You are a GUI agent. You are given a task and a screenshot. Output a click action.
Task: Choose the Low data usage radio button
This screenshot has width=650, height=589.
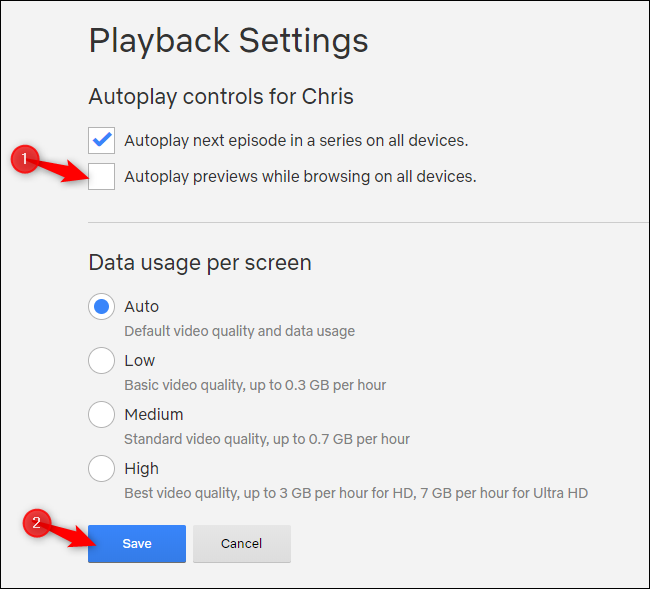click(x=102, y=360)
